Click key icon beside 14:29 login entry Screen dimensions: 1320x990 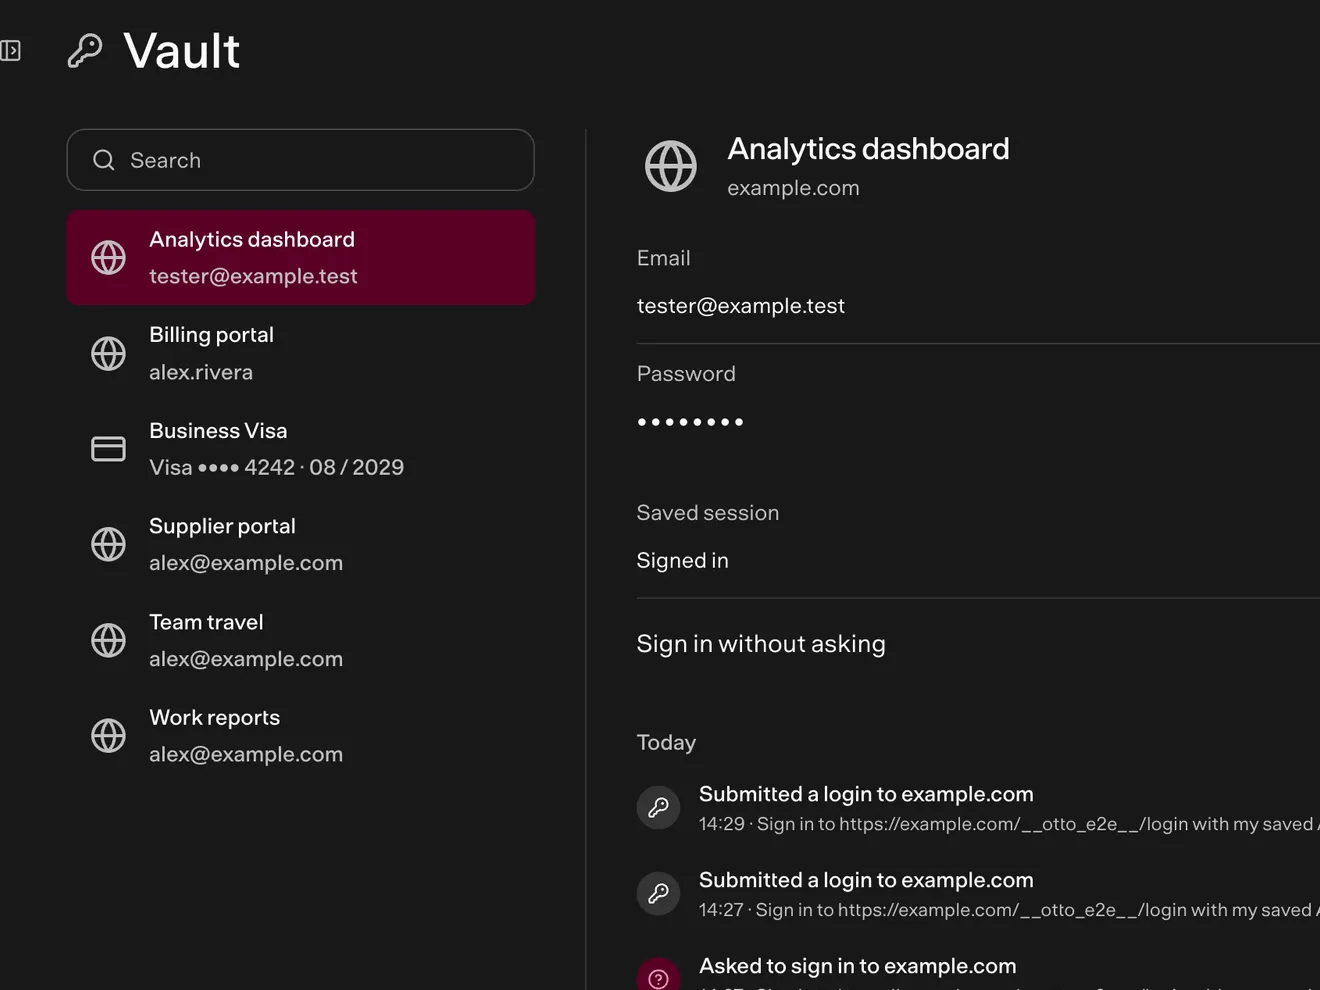(658, 808)
